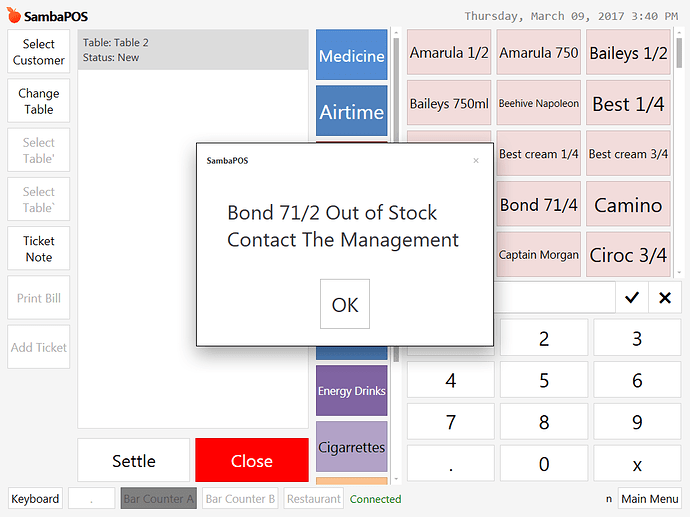Open the Main Menu
The height and width of the screenshot is (517, 690).
click(649, 499)
